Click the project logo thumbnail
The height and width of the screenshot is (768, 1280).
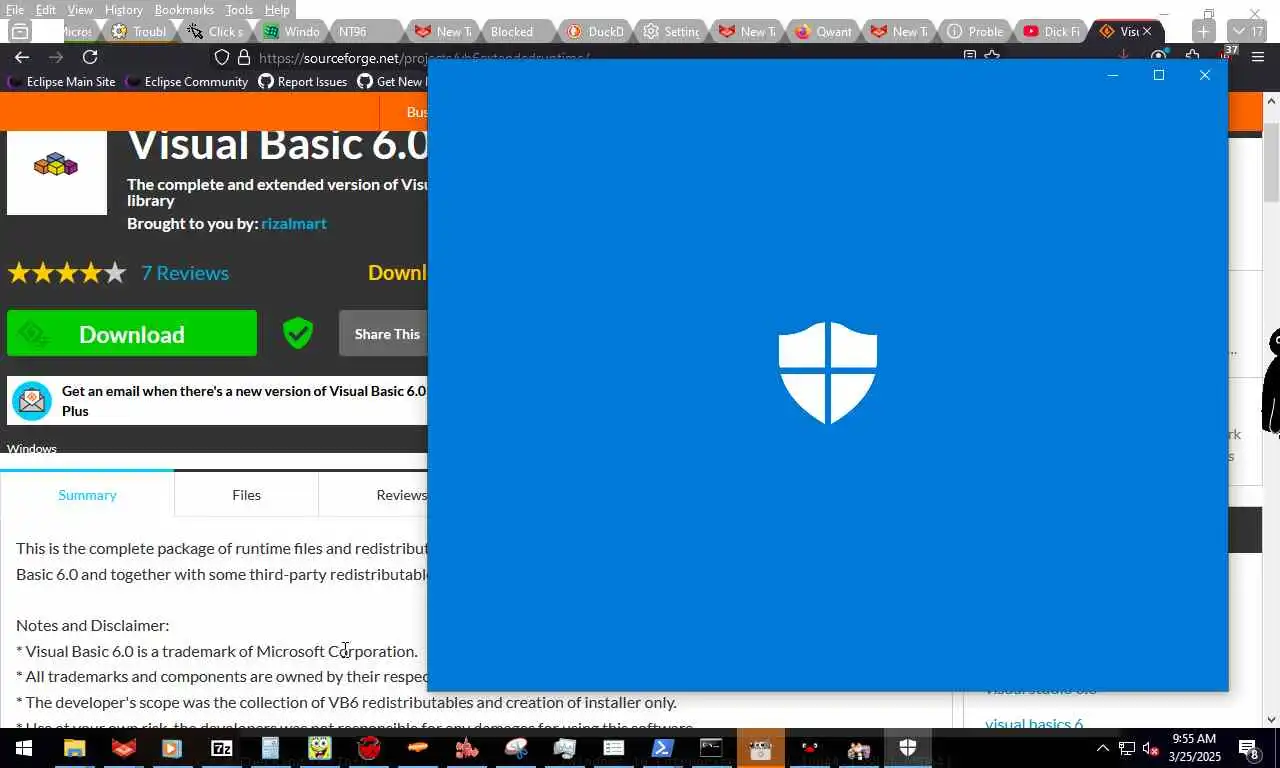pyautogui.click(x=57, y=167)
